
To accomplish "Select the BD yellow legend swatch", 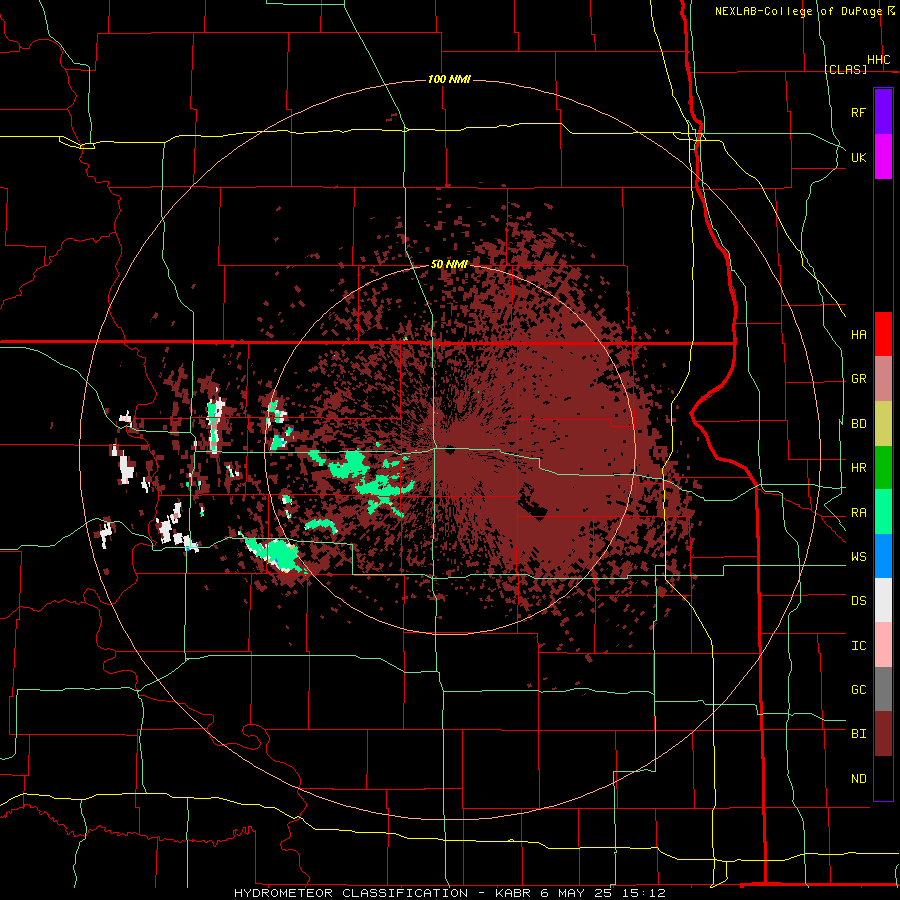I will point(883,423).
